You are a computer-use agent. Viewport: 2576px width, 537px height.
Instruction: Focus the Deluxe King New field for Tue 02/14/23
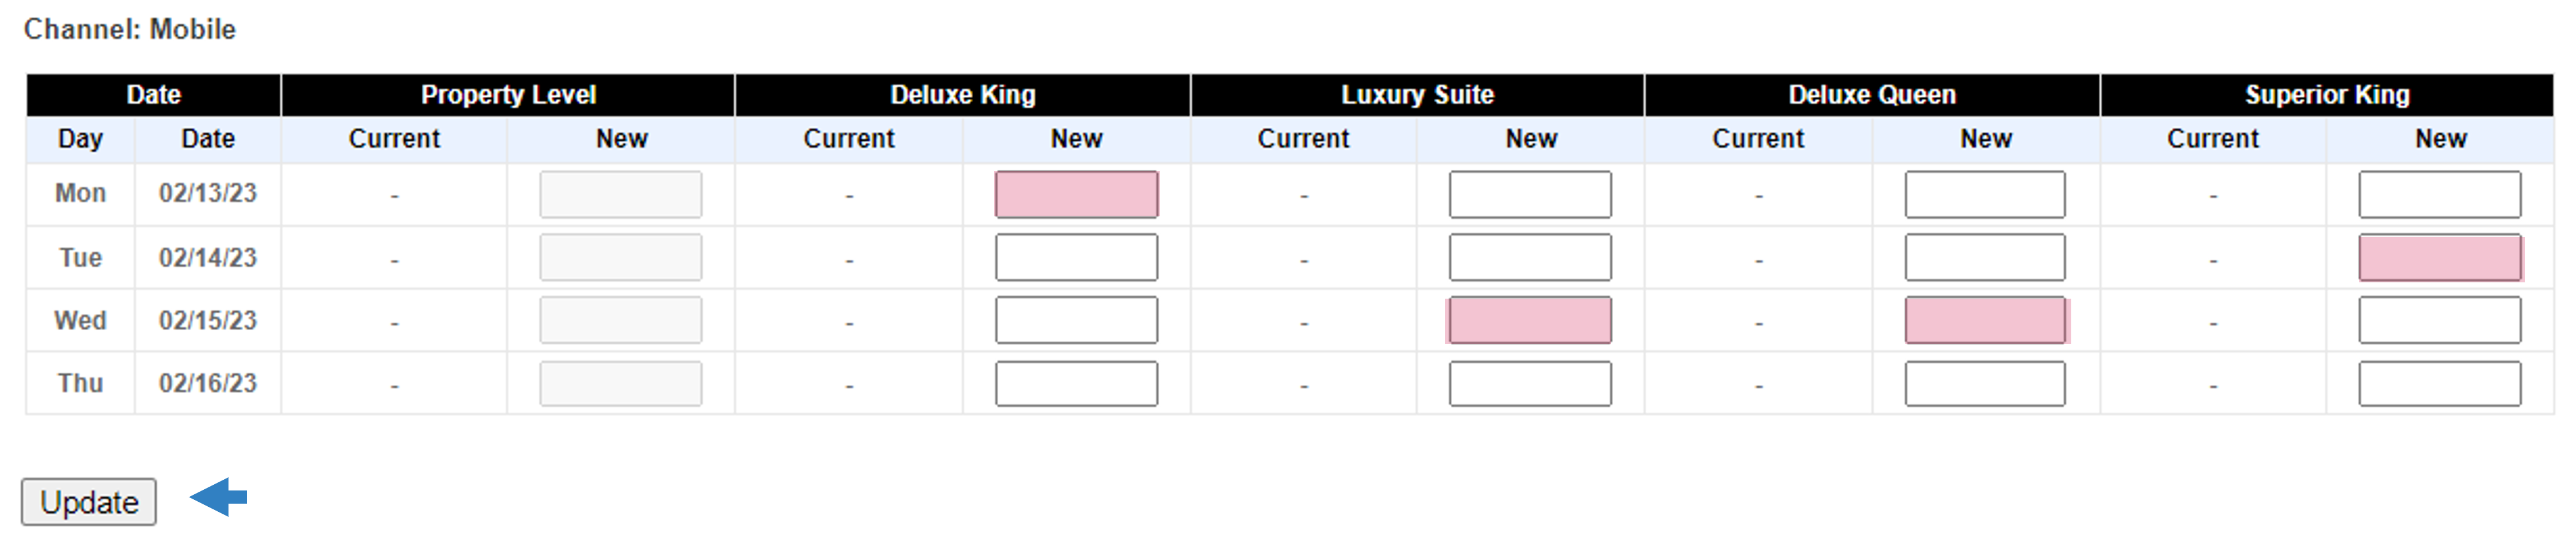(x=1076, y=258)
